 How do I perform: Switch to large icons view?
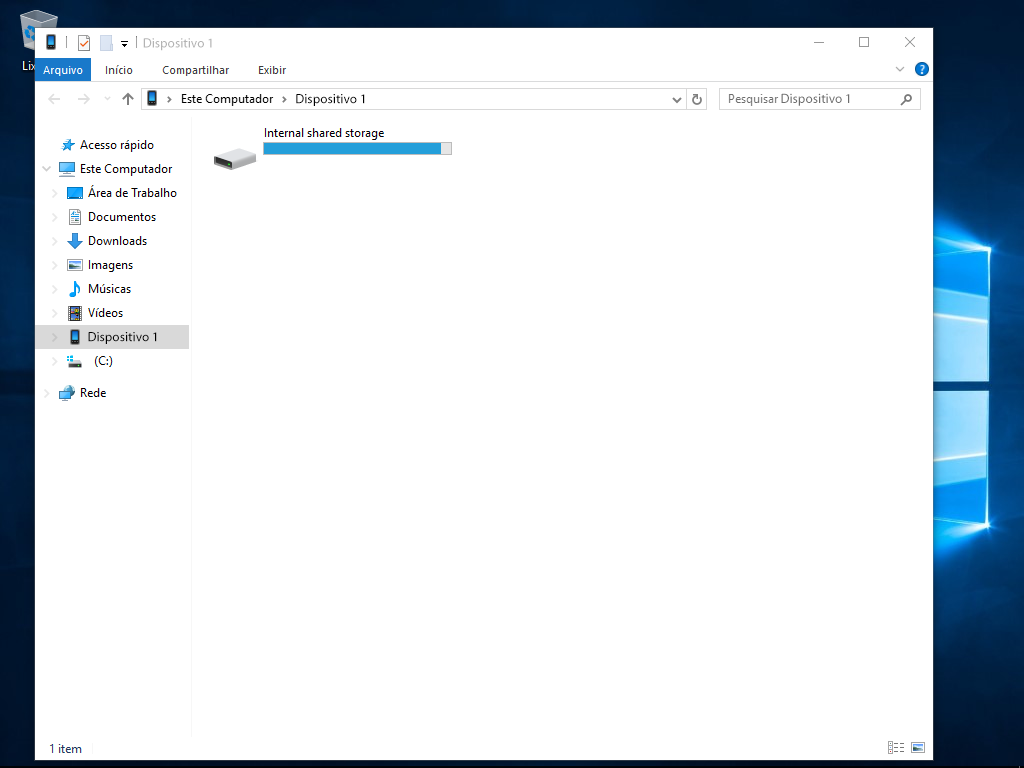918,747
